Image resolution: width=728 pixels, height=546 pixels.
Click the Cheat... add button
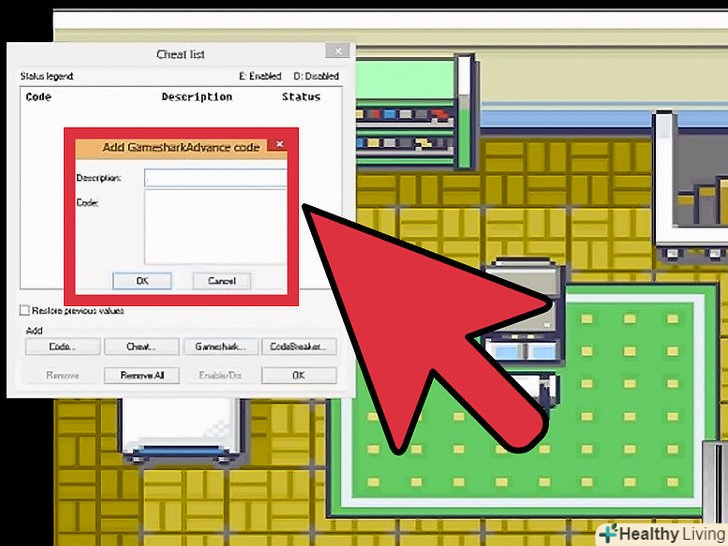click(x=142, y=346)
